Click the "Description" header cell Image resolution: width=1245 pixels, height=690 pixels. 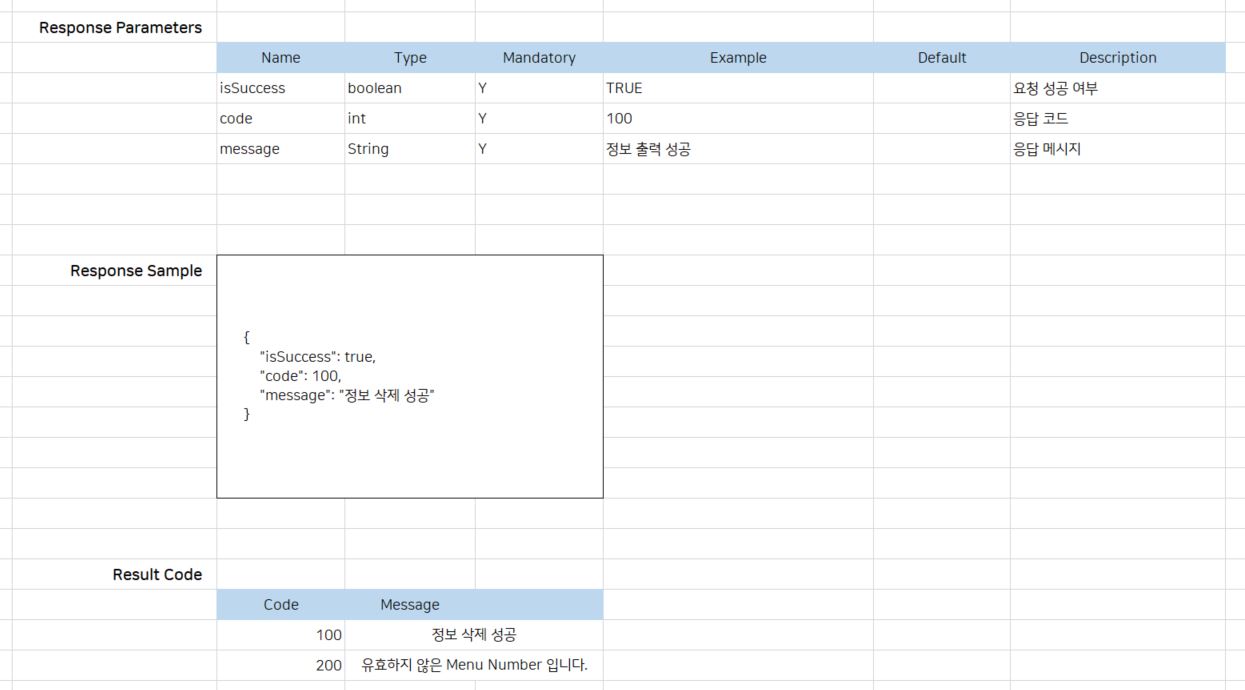pyautogui.click(x=1117, y=58)
